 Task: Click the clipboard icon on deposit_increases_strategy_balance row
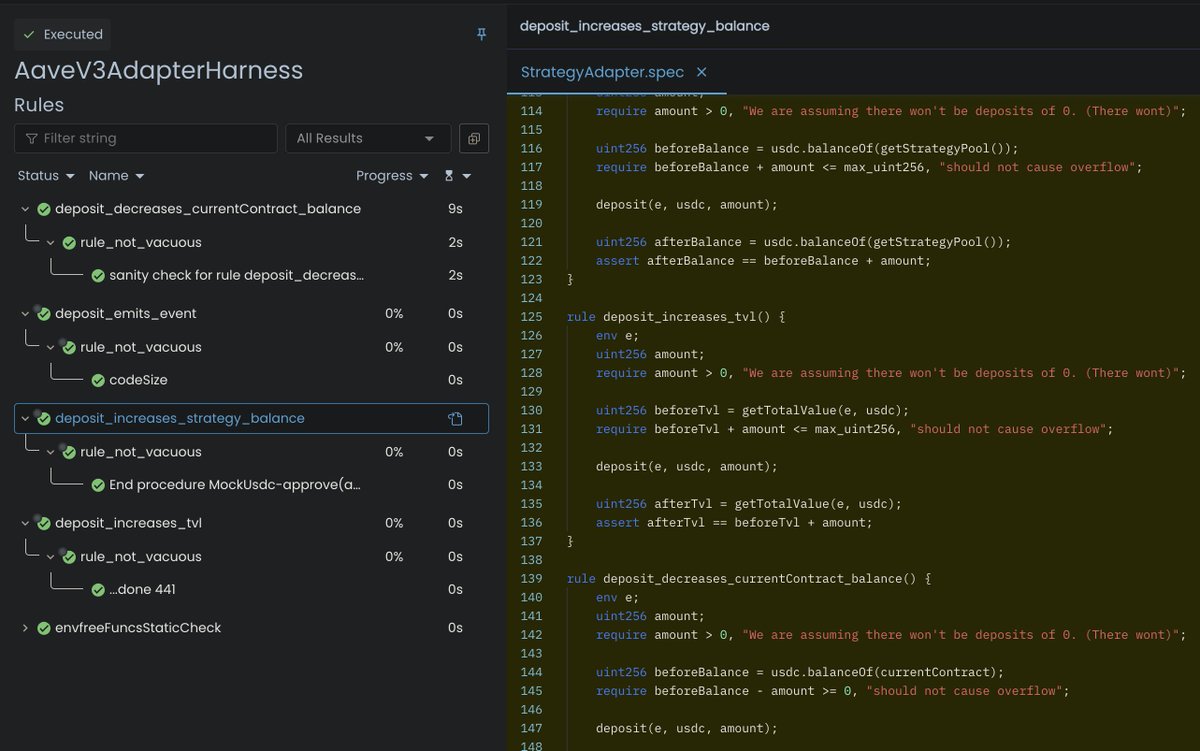(x=455, y=419)
